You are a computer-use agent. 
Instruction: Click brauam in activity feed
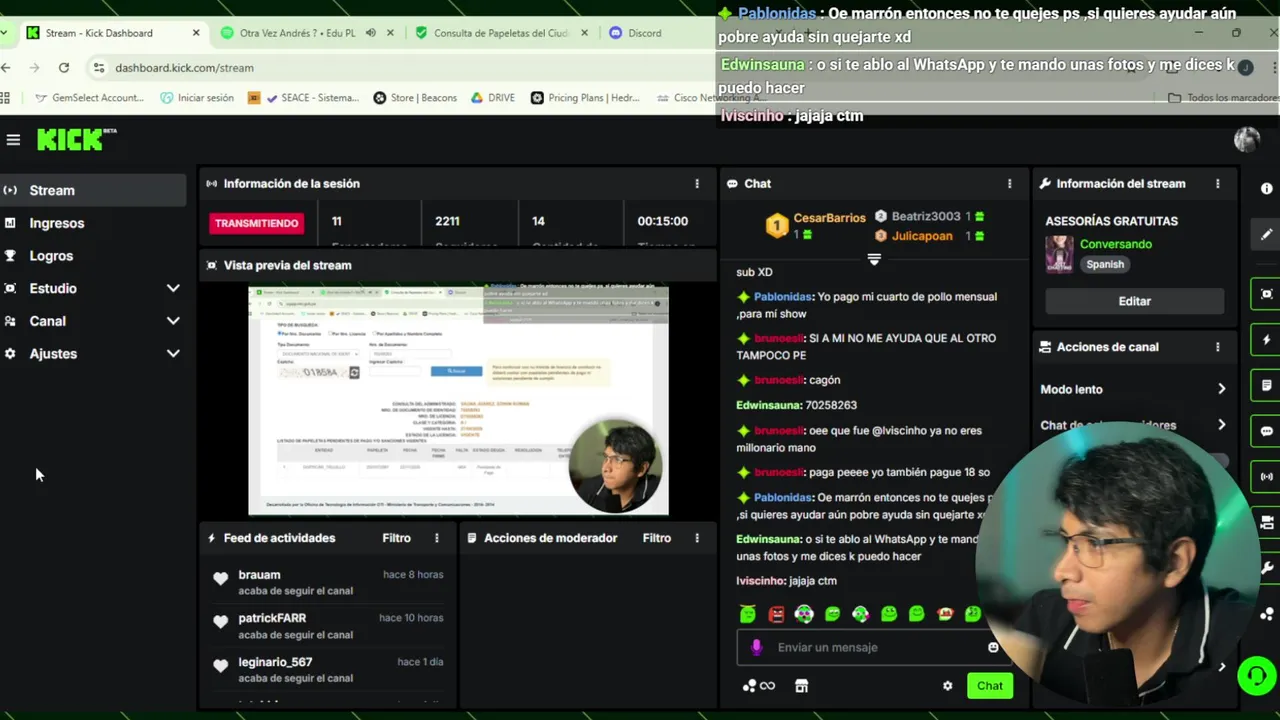[259, 575]
